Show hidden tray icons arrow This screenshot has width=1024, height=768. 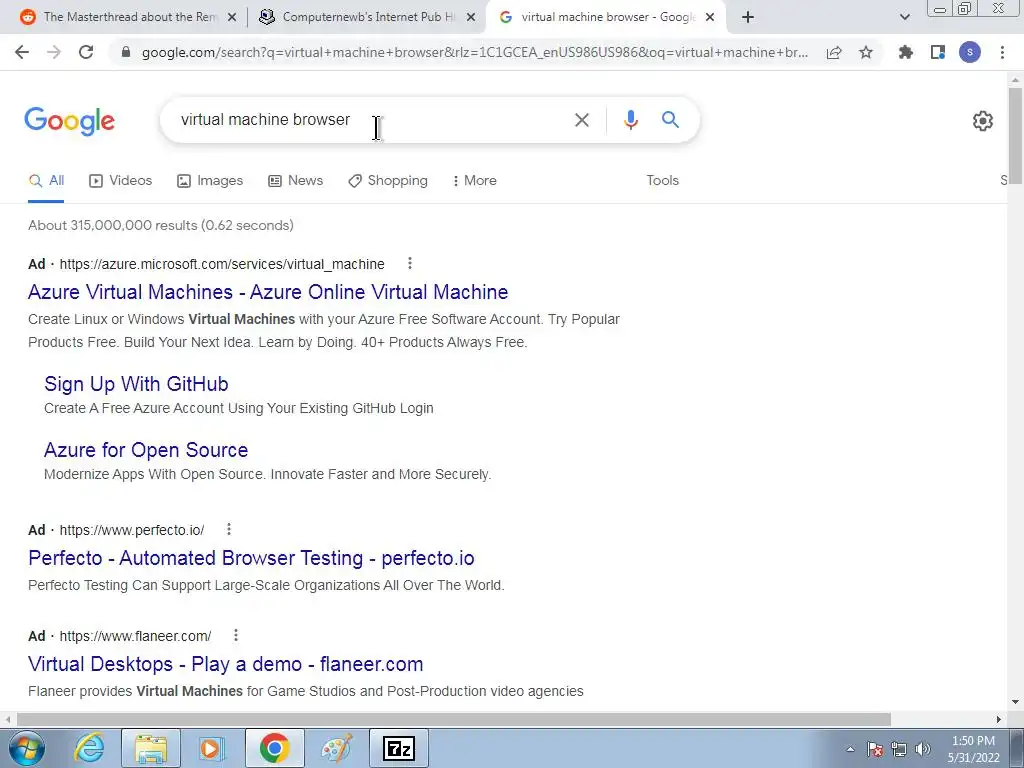tap(850, 749)
